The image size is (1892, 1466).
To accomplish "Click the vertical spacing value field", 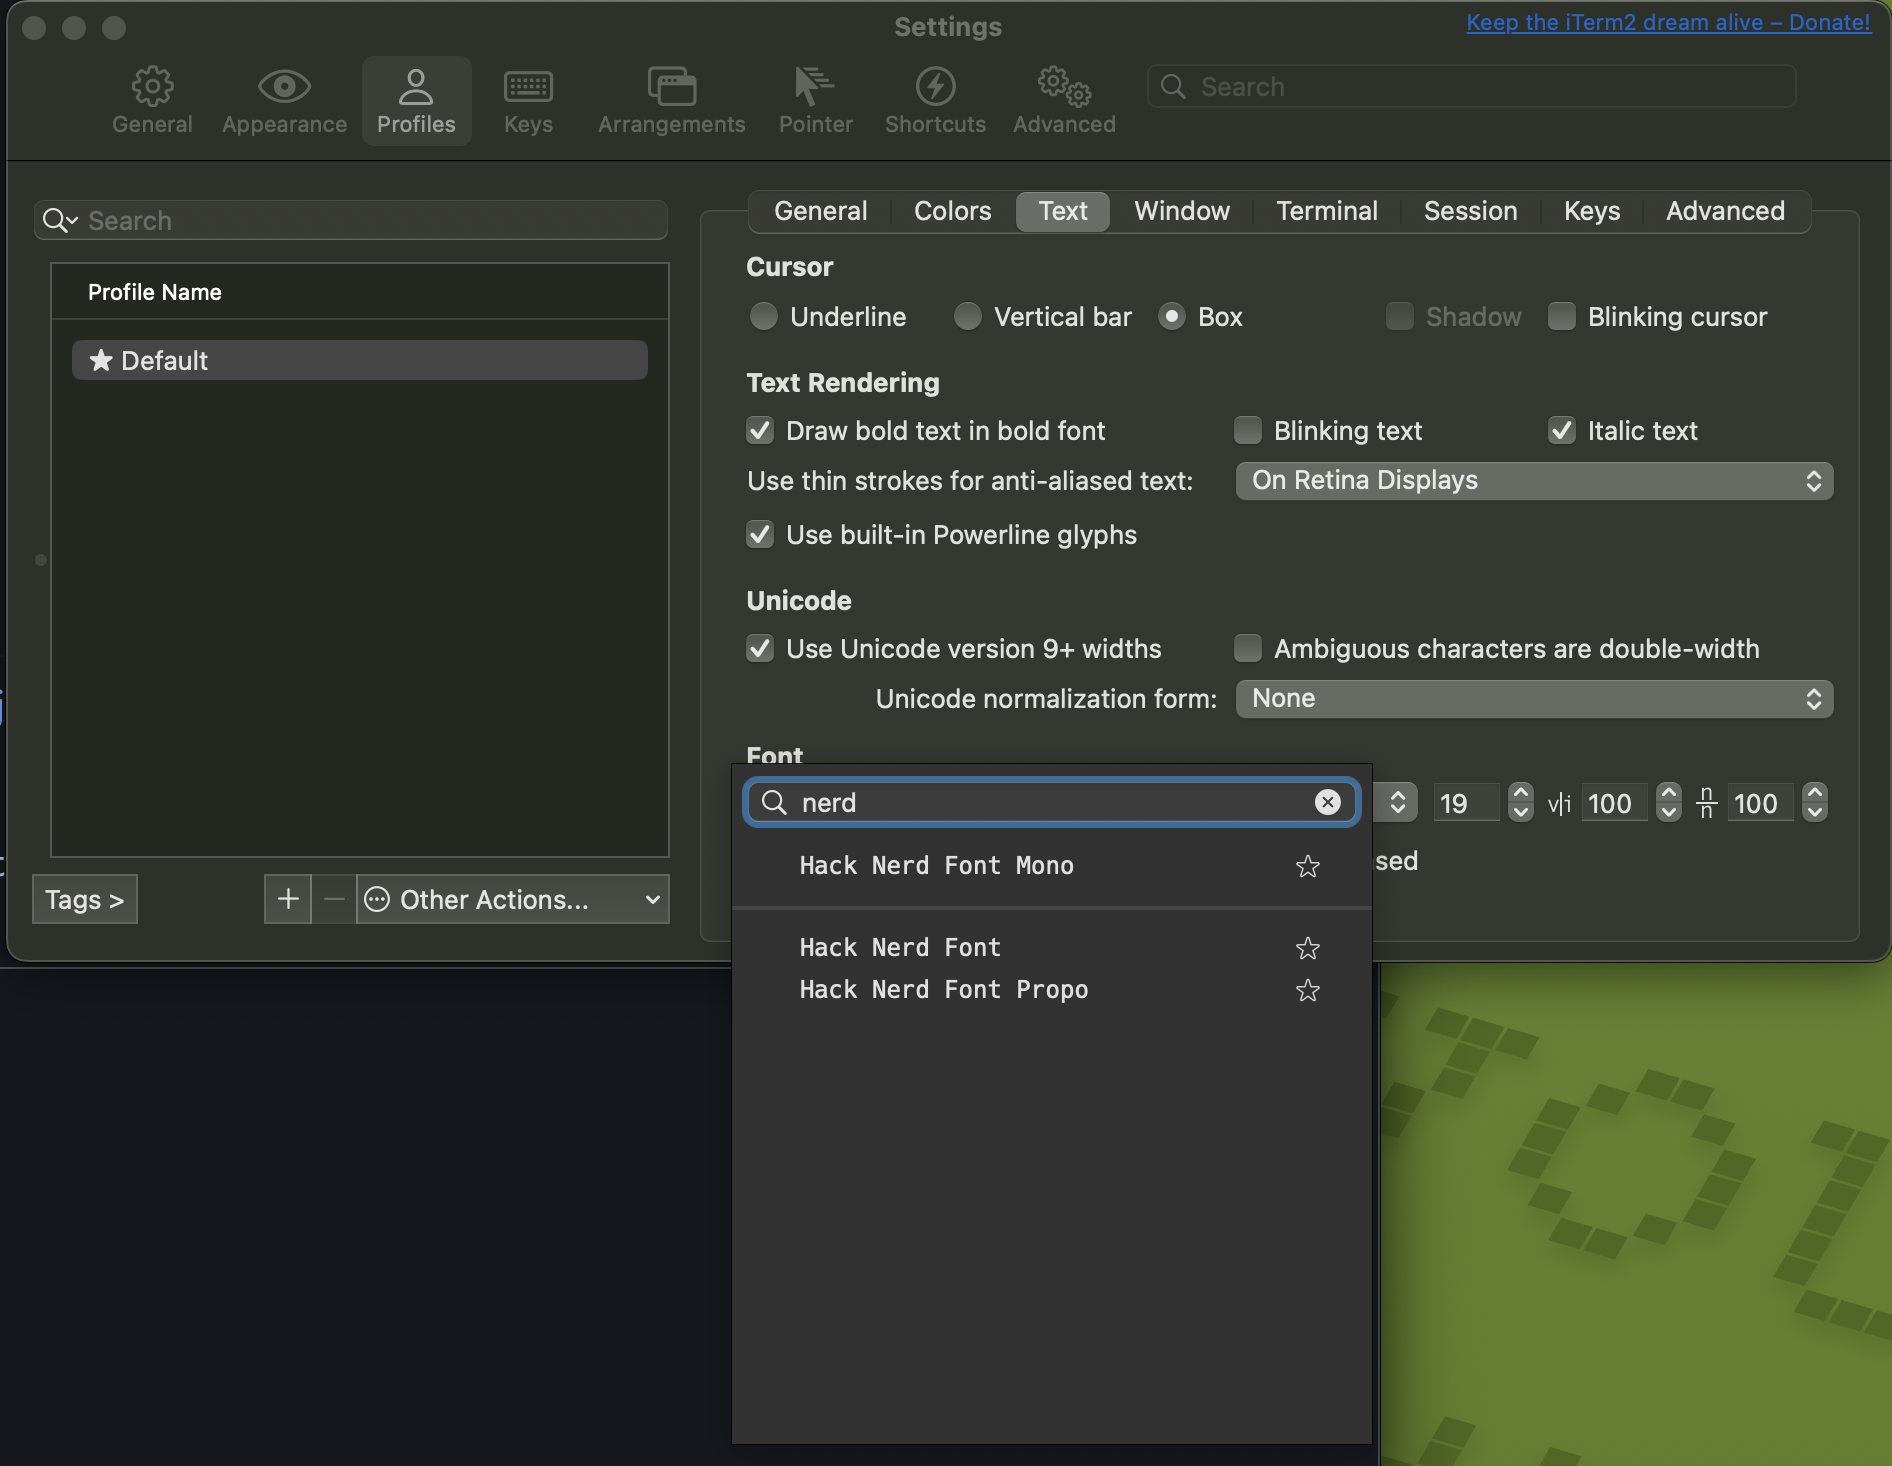I will 1760,803.
